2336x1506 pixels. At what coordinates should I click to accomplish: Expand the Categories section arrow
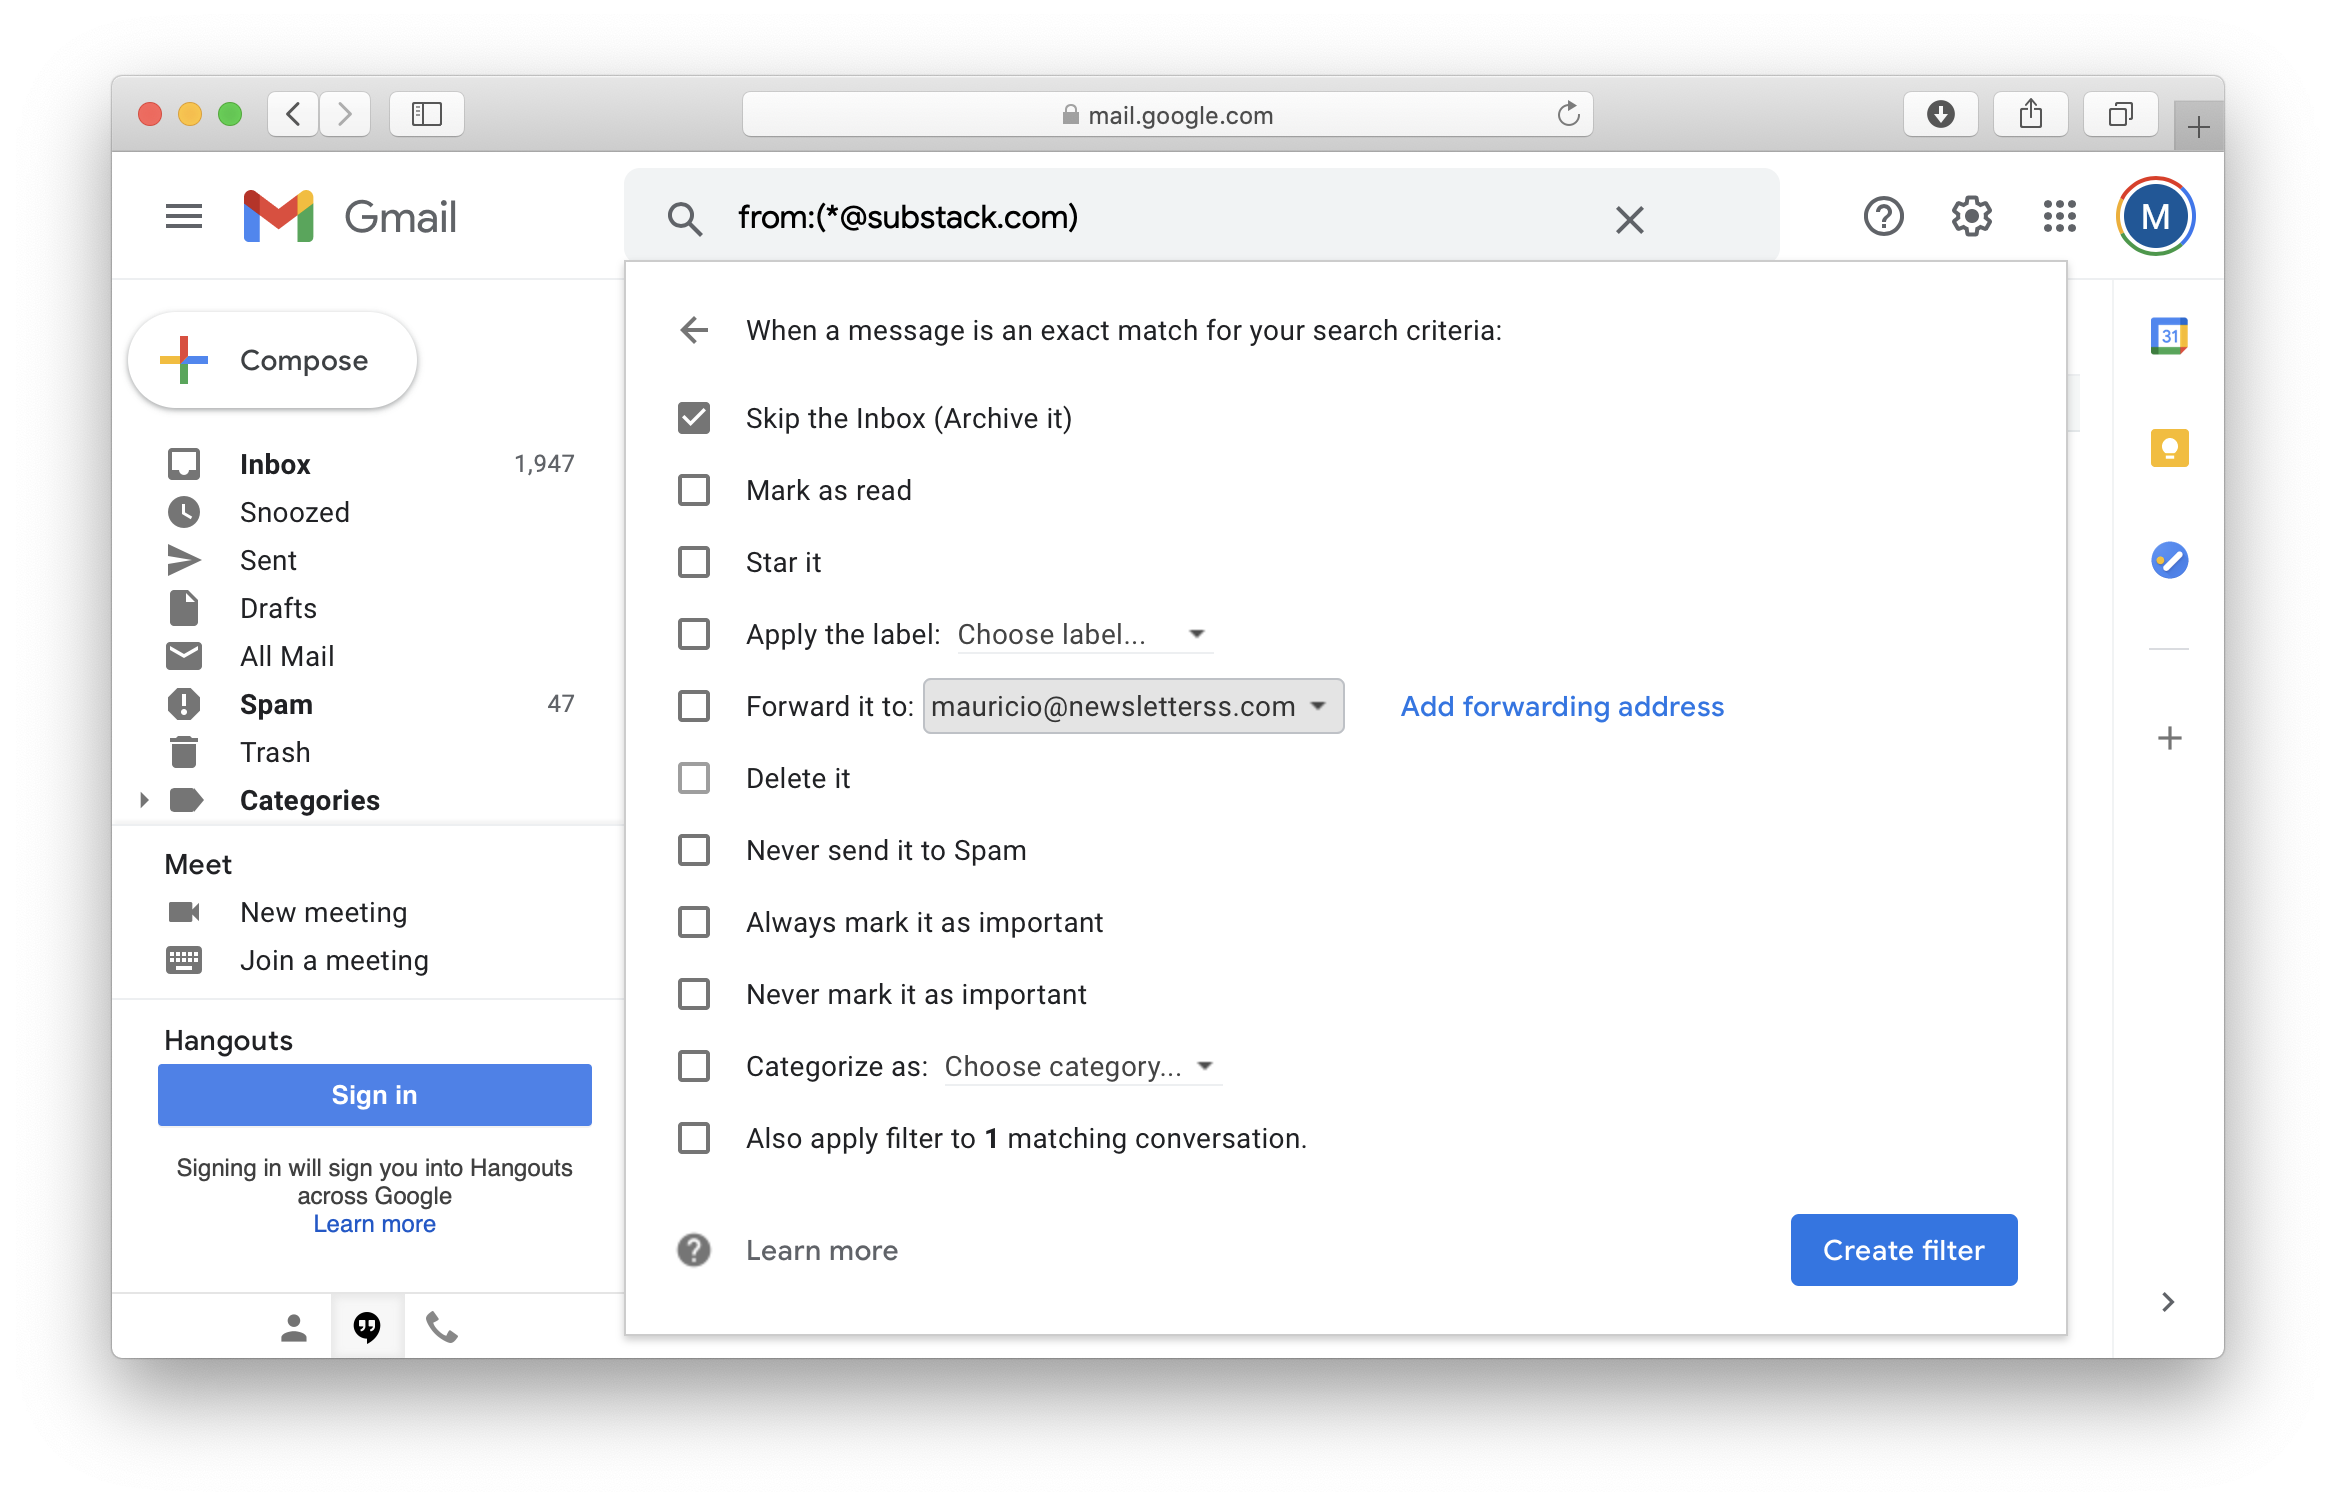144,800
